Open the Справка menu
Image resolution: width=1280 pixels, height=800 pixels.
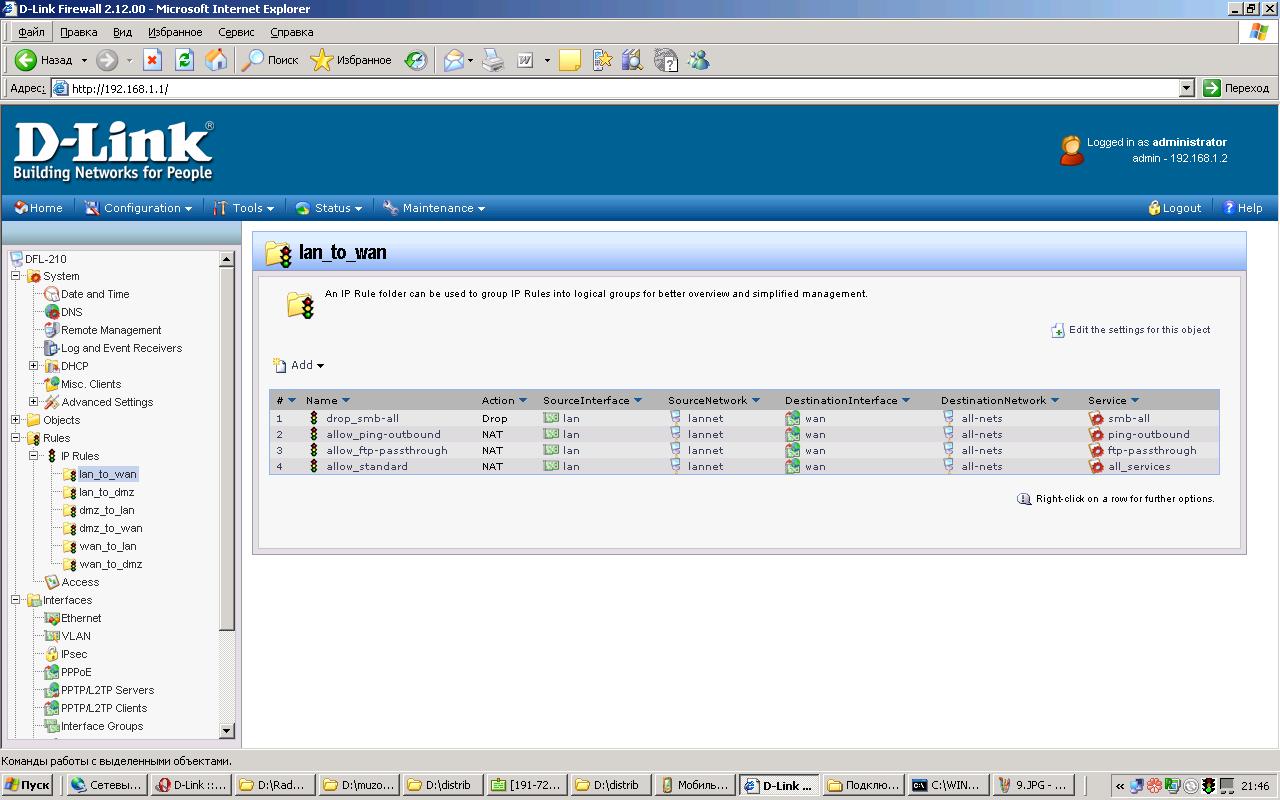click(x=292, y=32)
